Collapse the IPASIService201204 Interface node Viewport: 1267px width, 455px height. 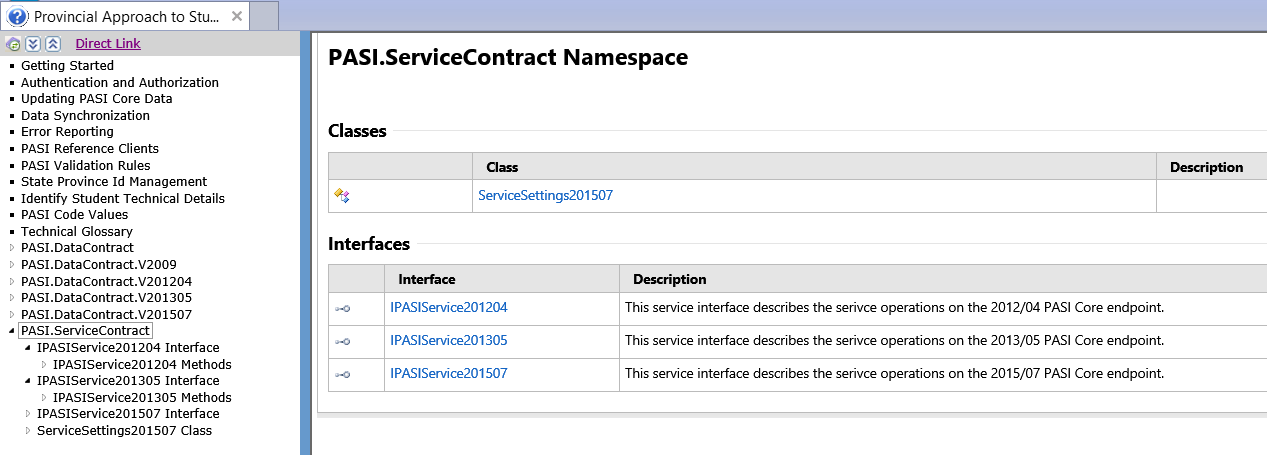[28, 348]
